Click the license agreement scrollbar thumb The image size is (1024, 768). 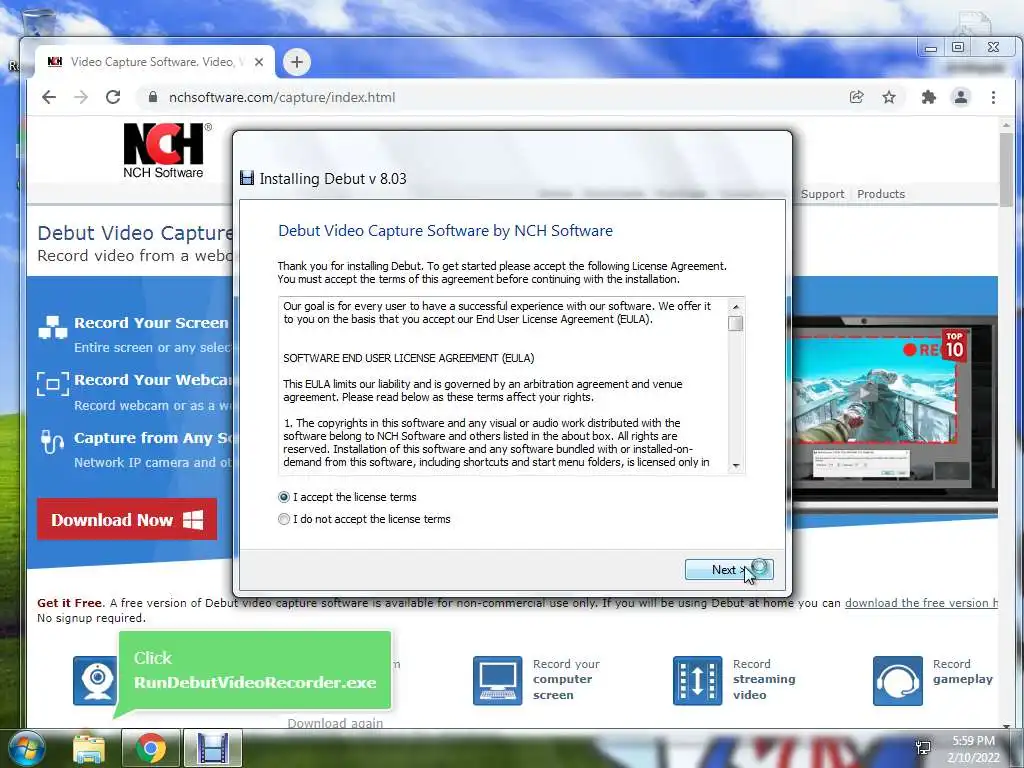pyautogui.click(x=736, y=323)
